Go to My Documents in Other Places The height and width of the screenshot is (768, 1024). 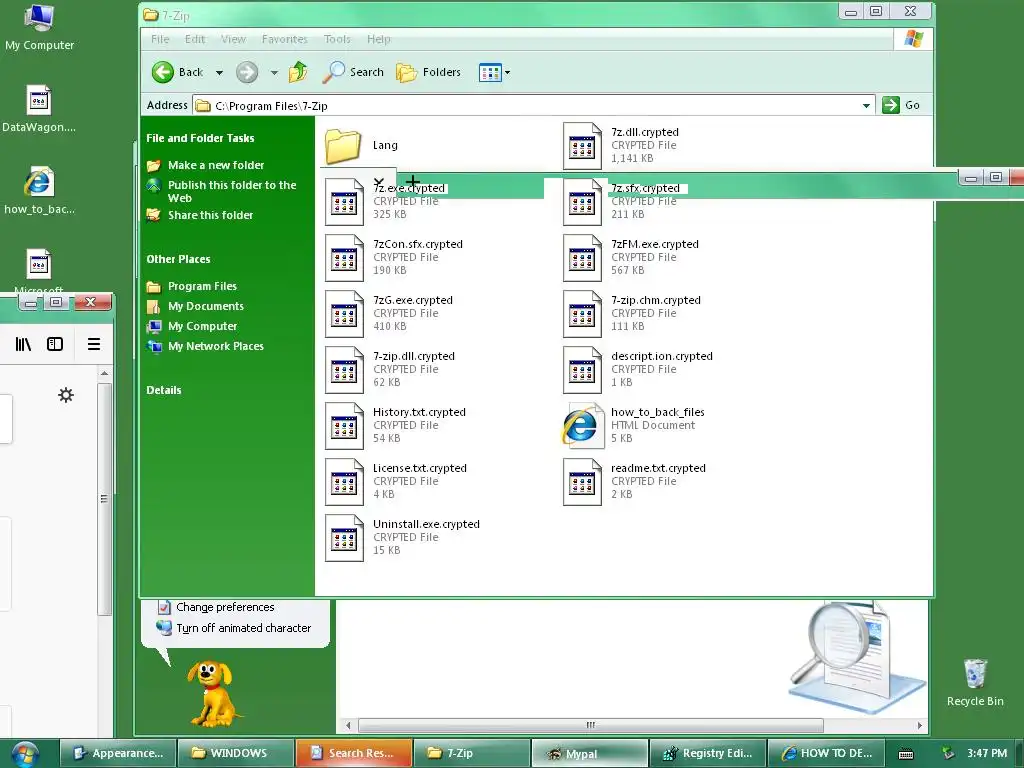pyautogui.click(x=206, y=306)
